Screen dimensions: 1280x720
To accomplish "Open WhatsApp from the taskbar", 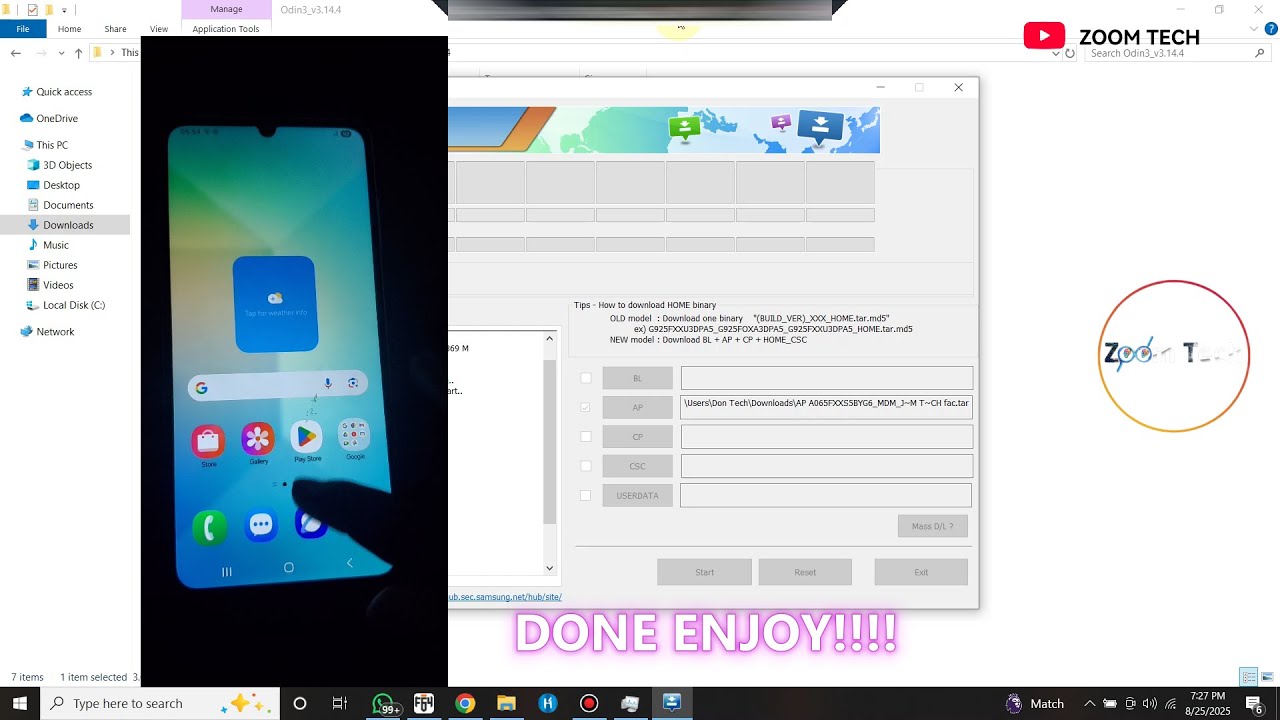I will pos(383,703).
